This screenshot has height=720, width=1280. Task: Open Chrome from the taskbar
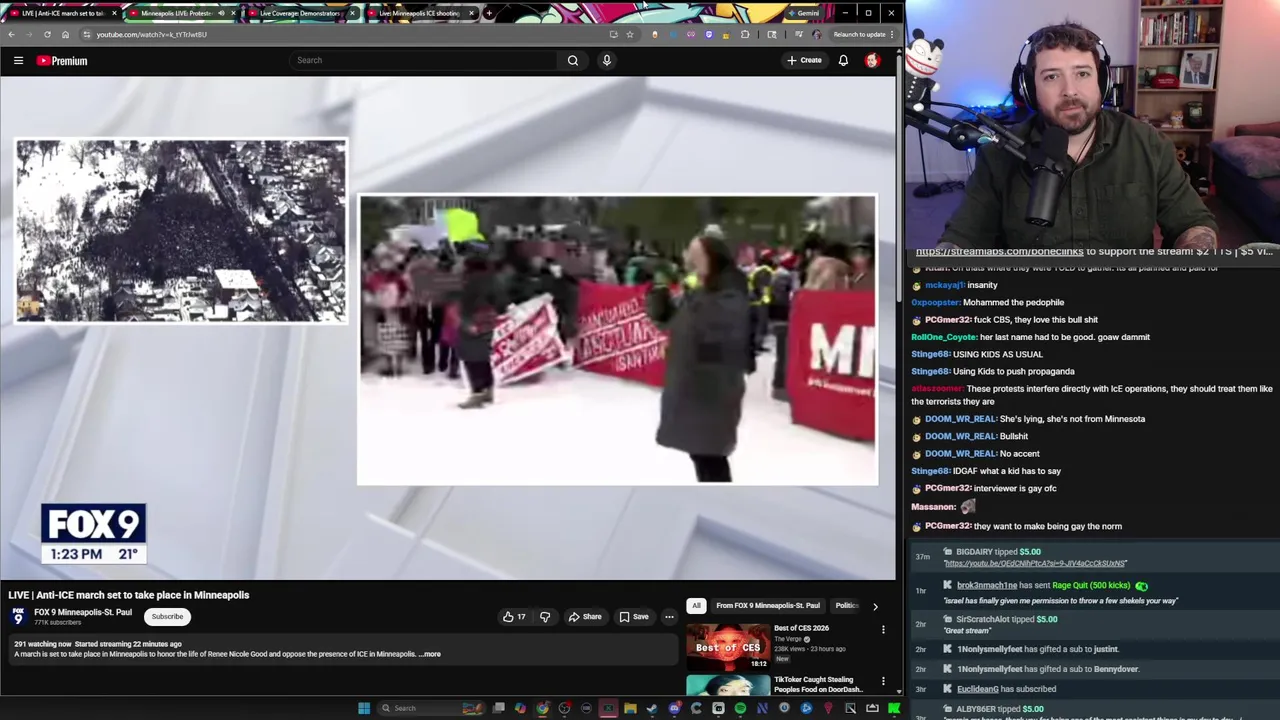[x=542, y=708]
